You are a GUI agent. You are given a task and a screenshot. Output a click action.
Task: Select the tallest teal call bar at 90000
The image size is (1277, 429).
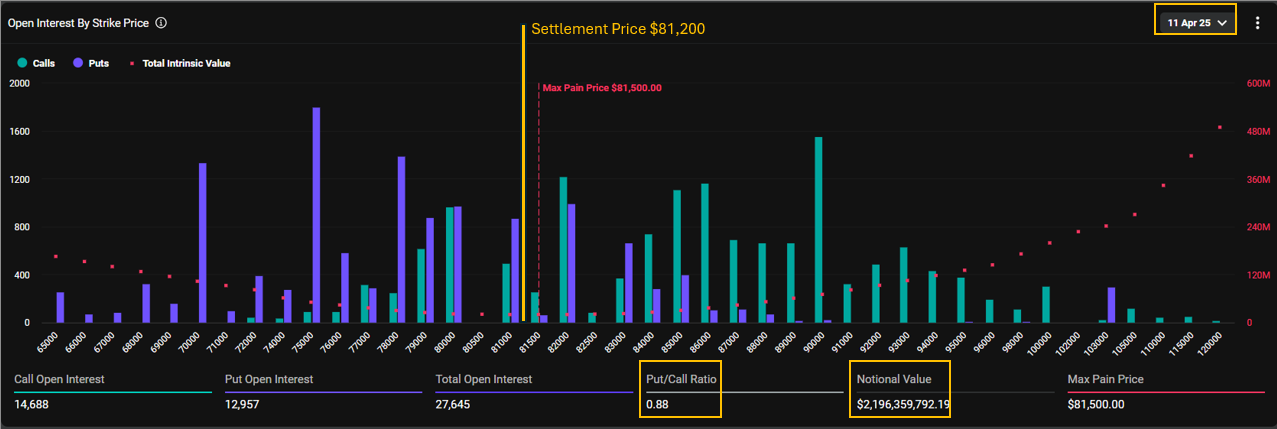pos(818,230)
